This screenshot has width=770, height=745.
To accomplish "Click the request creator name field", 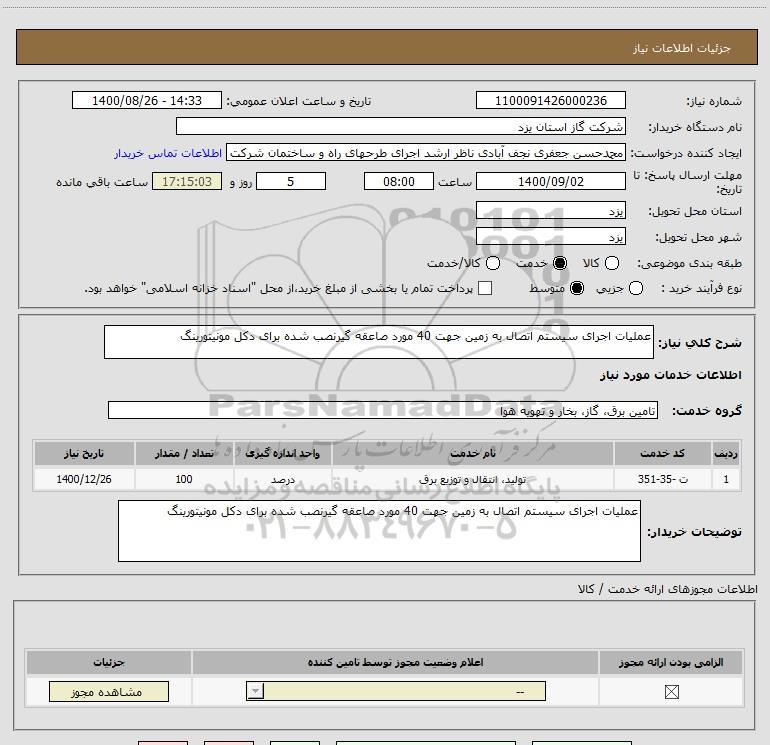I will pos(426,153).
